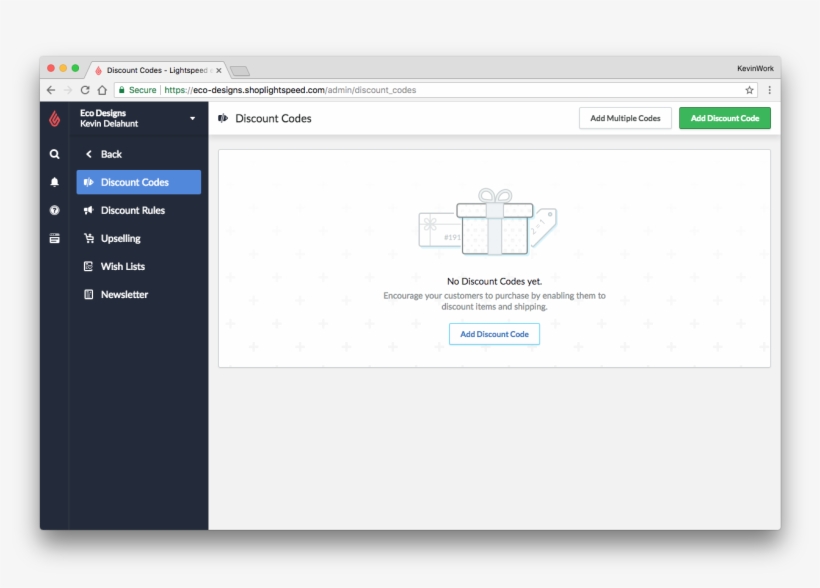Click the Discount Rules megaphone icon

click(x=88, y=210)
